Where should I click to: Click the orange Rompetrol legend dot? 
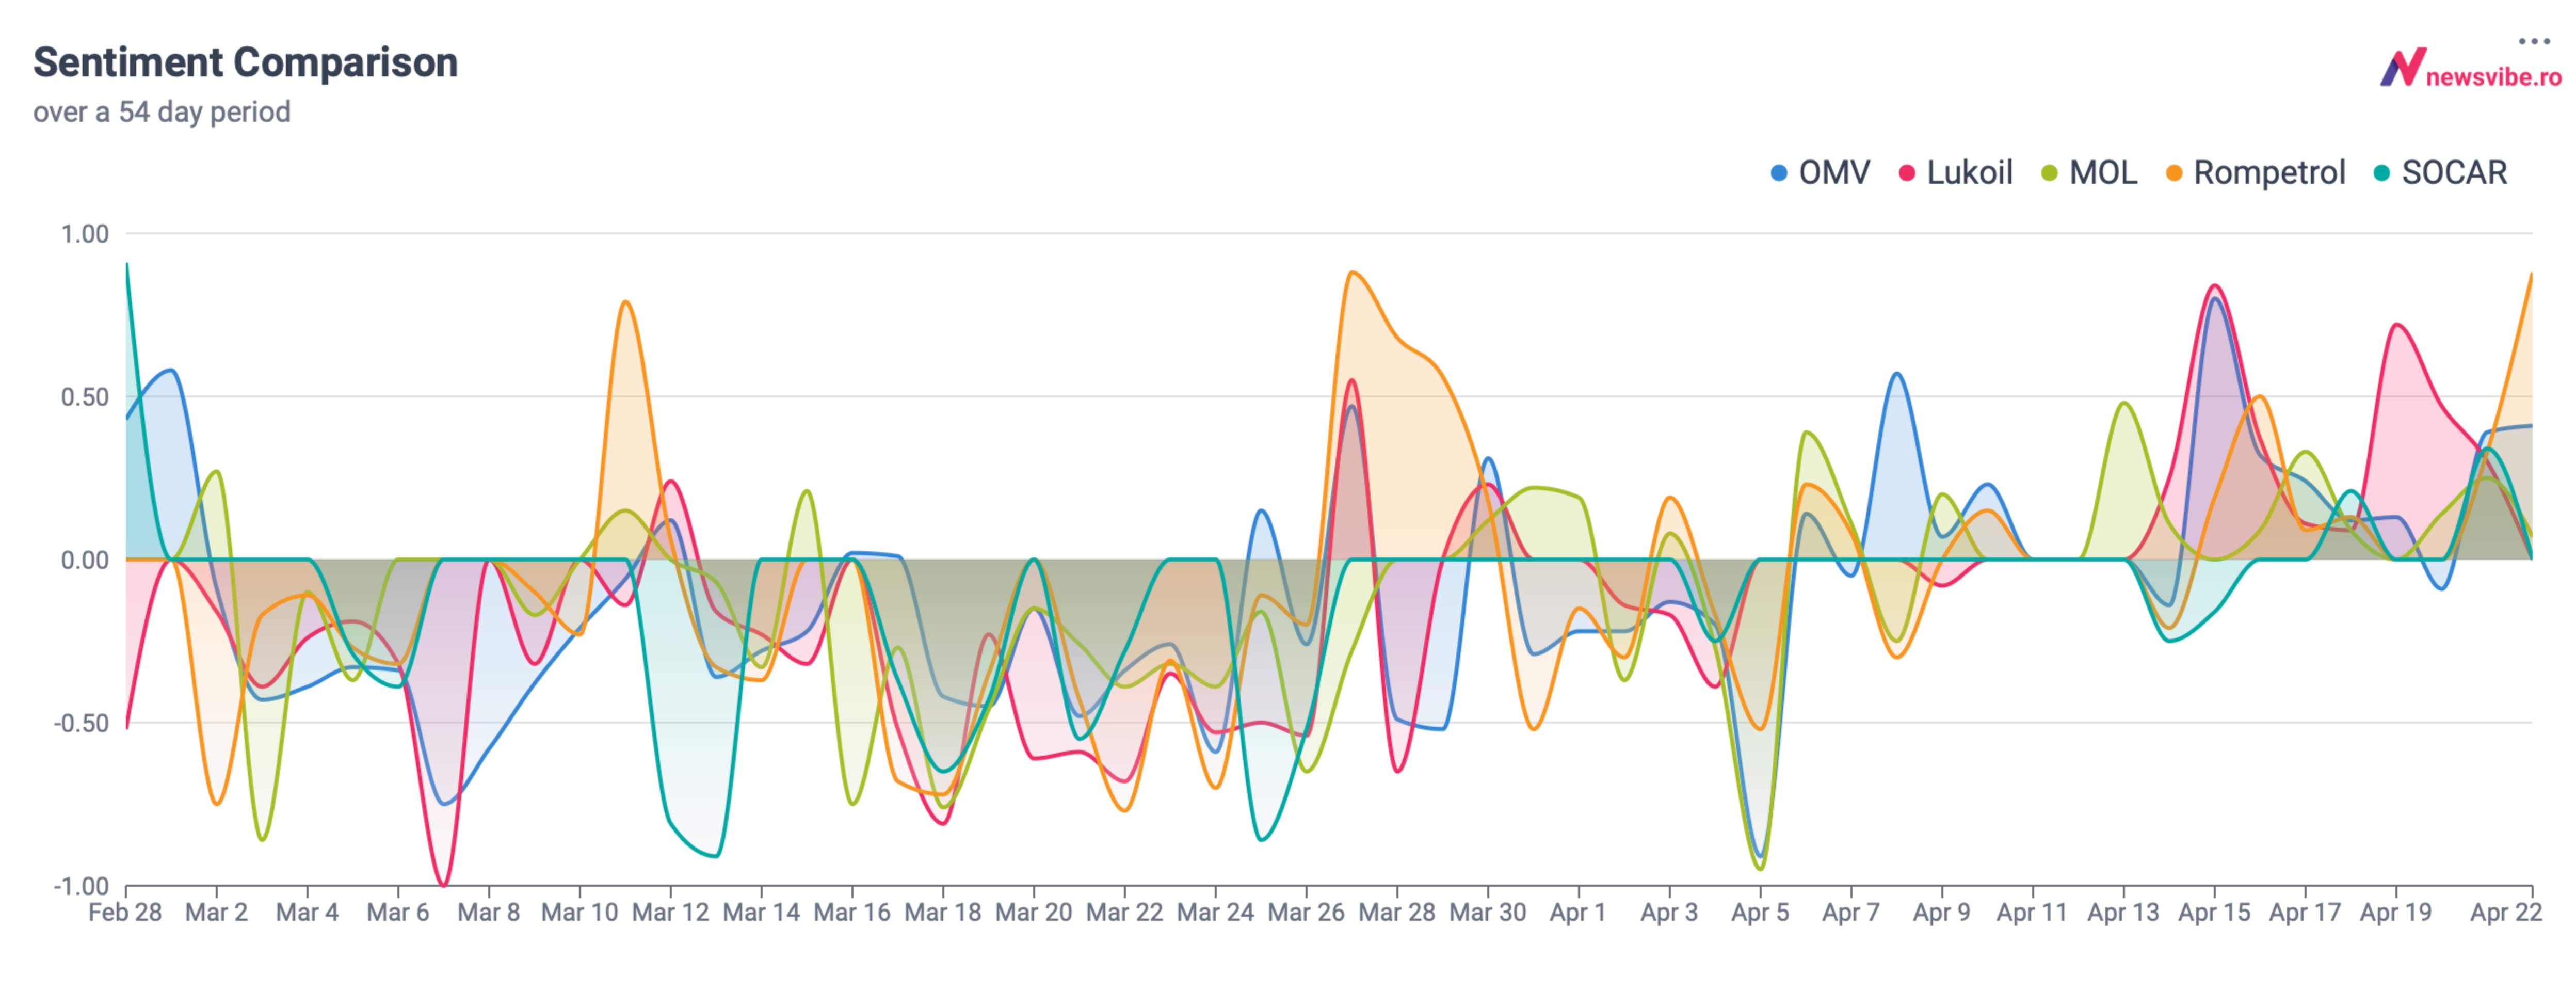pos(2174,173)
